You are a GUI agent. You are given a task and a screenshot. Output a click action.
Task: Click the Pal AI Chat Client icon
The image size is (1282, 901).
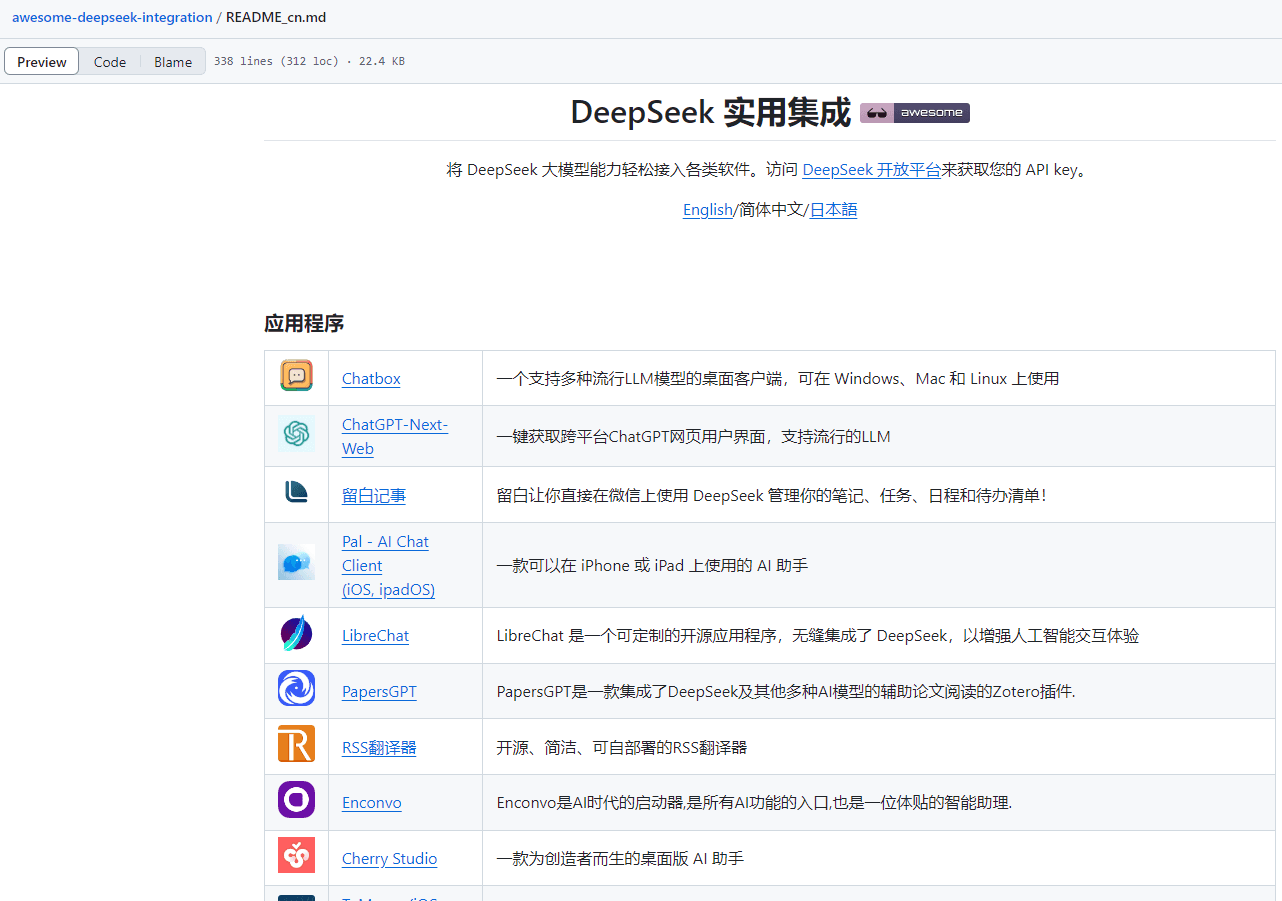(296, 562)
